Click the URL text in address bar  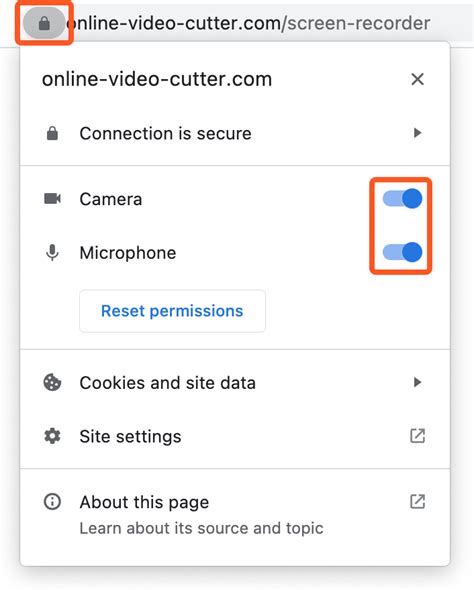click(x=248, y=23)
